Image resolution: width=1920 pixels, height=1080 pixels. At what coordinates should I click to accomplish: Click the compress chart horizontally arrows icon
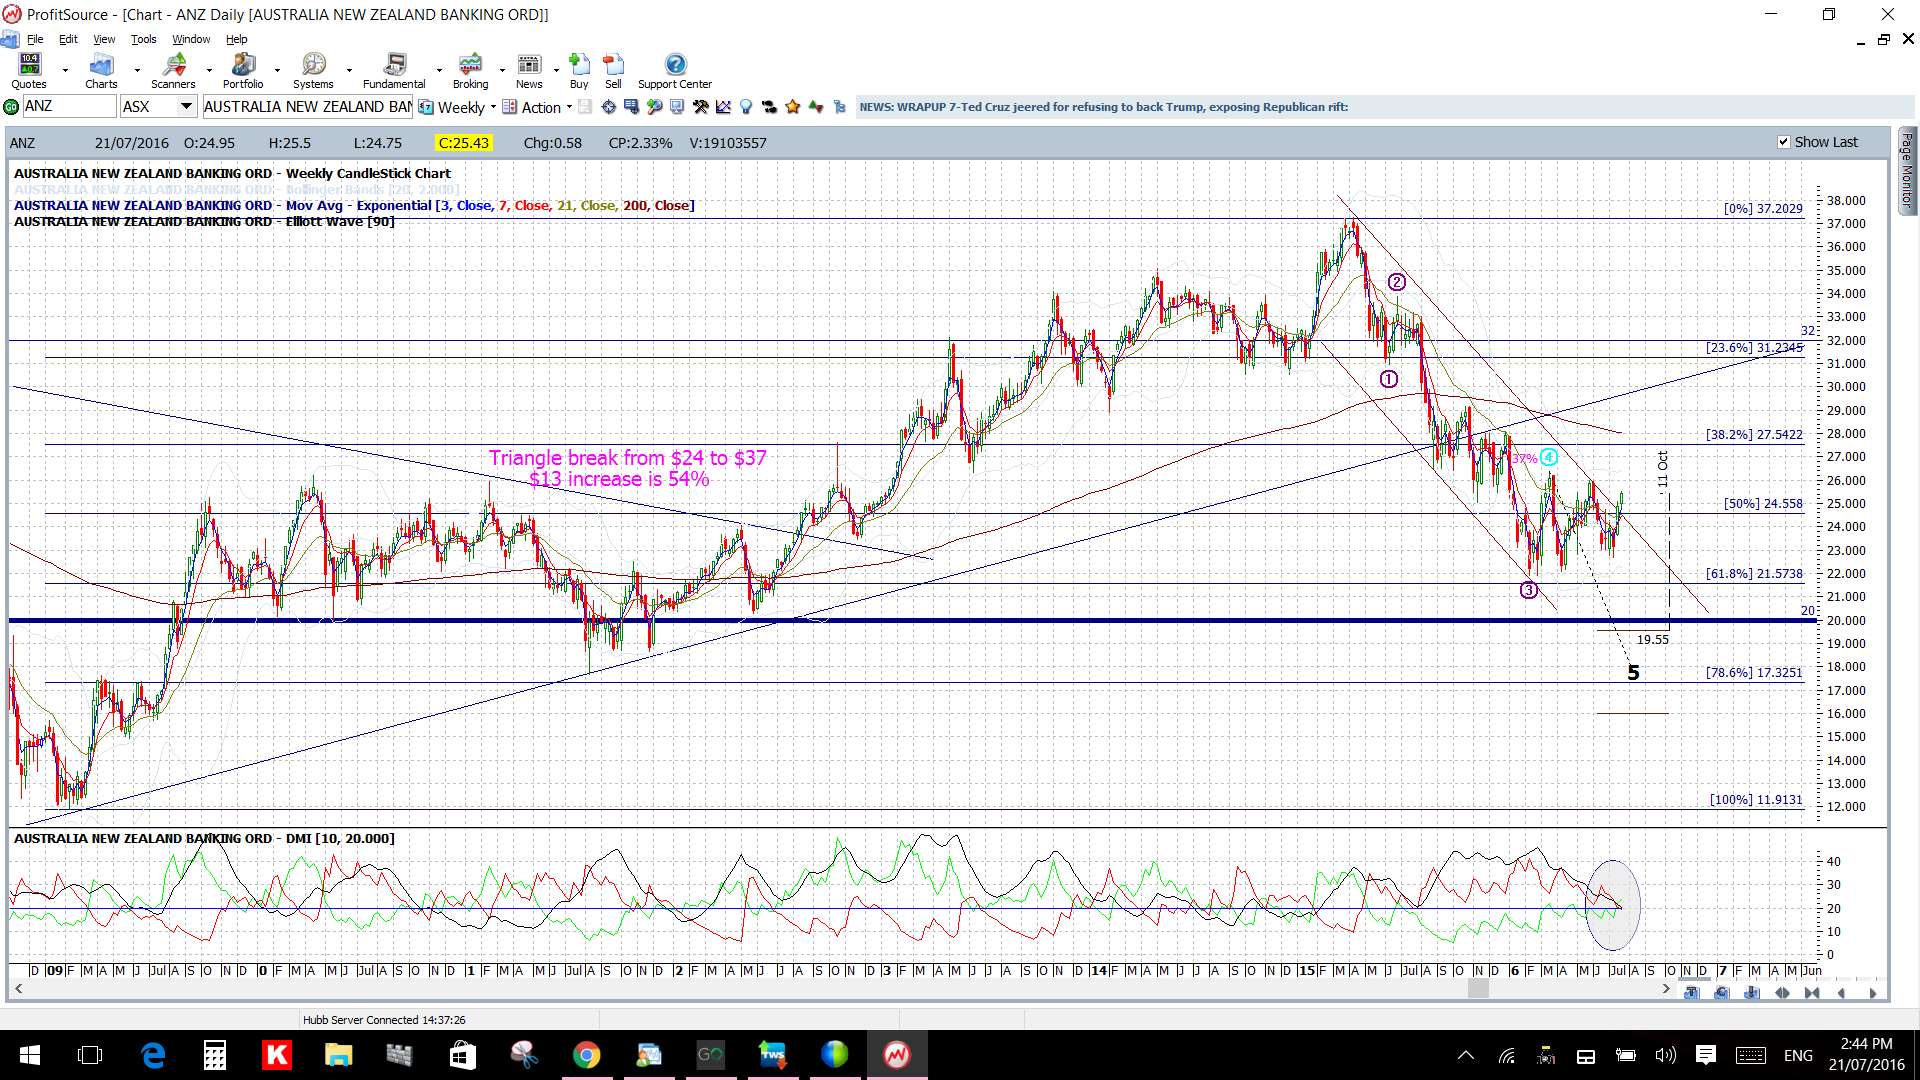coord(1811,993)
